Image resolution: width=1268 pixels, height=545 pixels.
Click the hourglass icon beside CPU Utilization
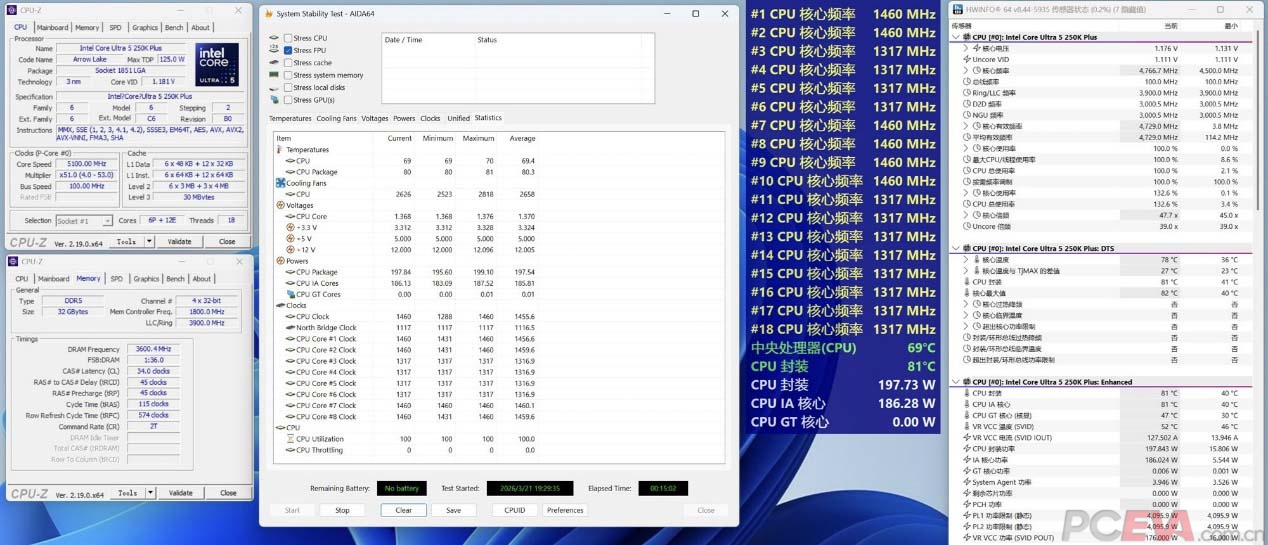tap(290, 439)
